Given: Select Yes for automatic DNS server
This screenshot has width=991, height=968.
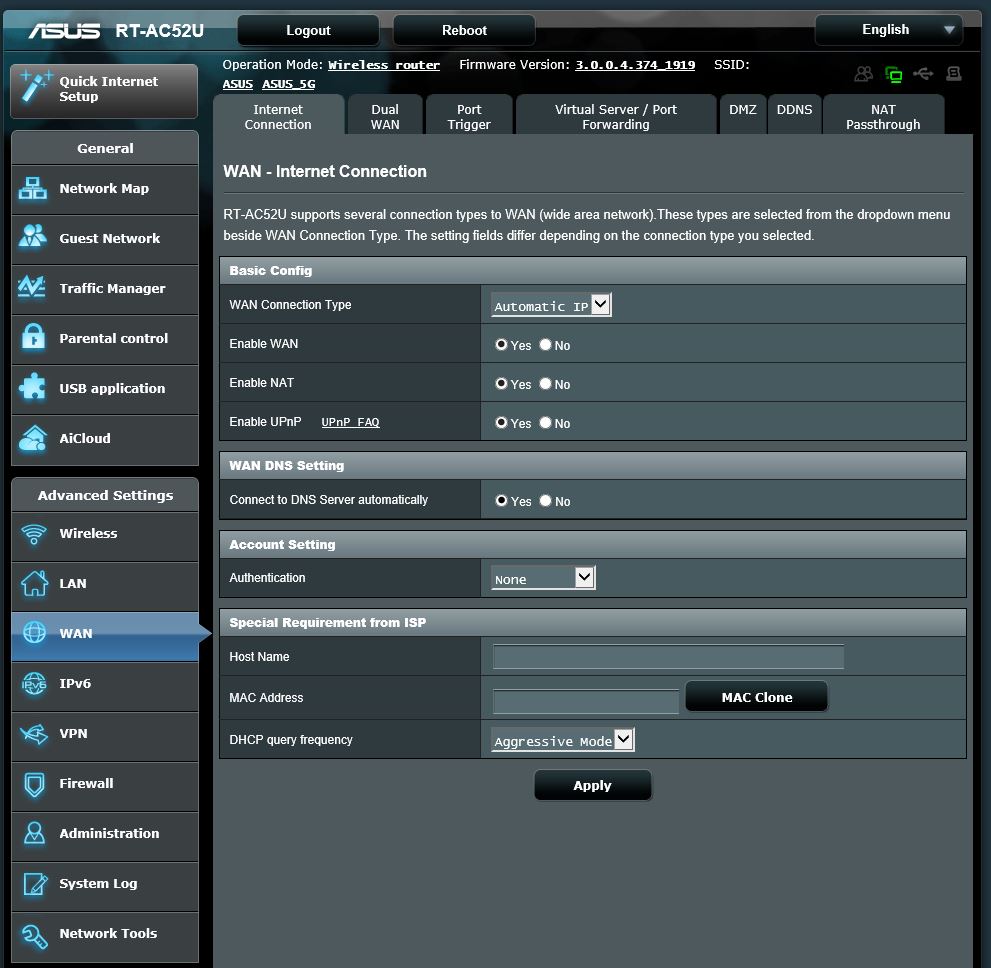Looking at the screenshot, I should tap(501, 500).
